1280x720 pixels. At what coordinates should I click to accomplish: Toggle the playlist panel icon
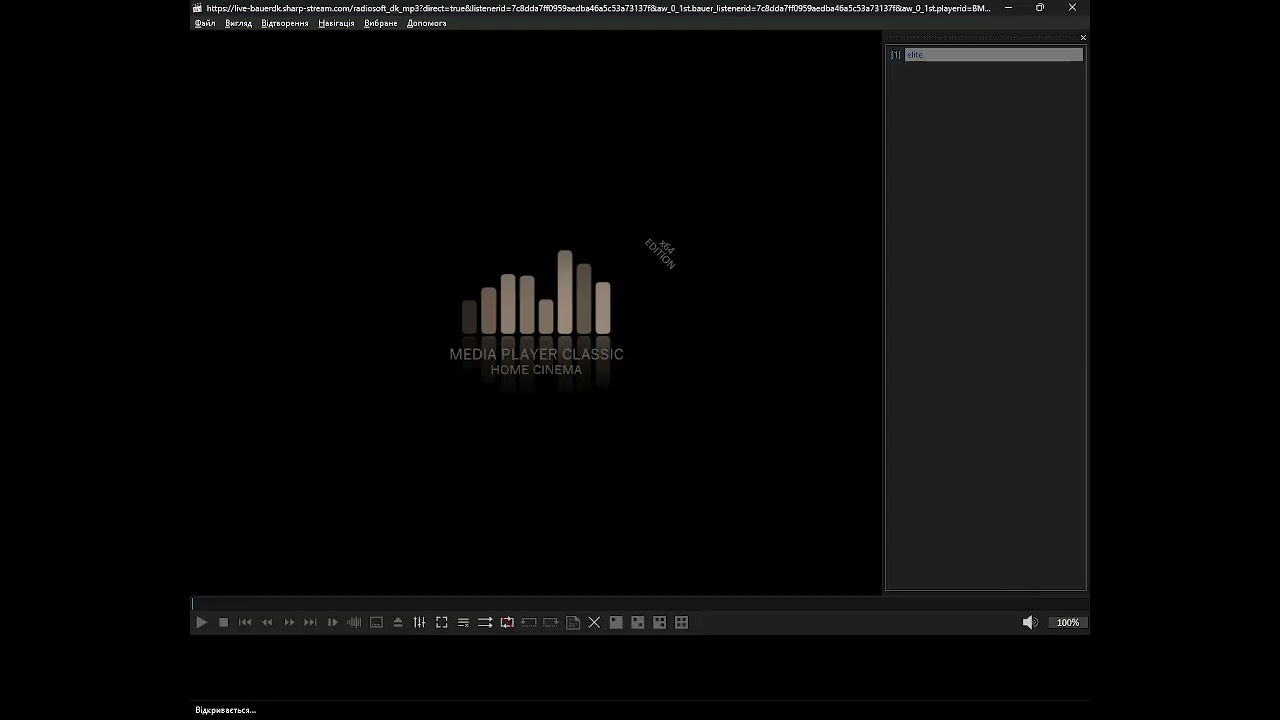point(463,622)
